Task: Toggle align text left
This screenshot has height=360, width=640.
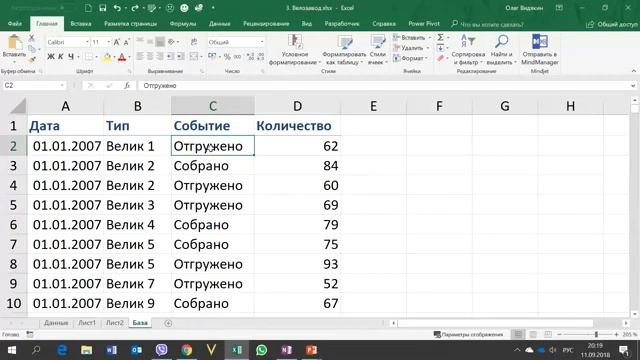Action: (140, 56)
